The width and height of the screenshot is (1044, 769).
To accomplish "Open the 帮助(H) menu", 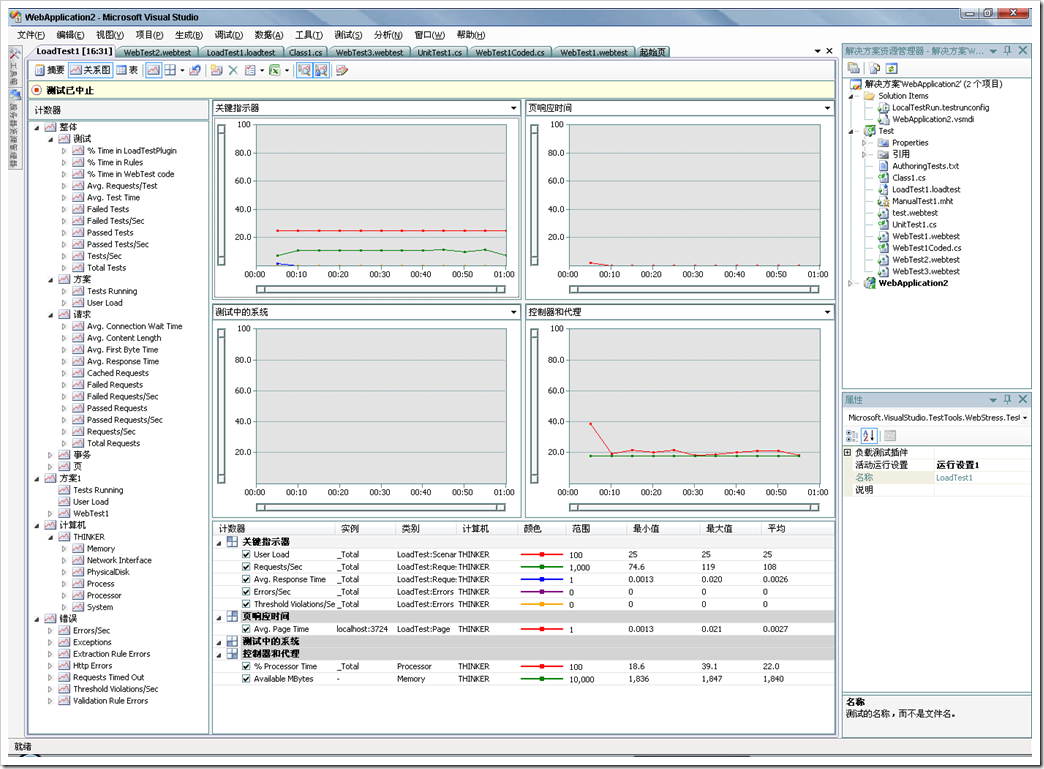I will [471, 35].
